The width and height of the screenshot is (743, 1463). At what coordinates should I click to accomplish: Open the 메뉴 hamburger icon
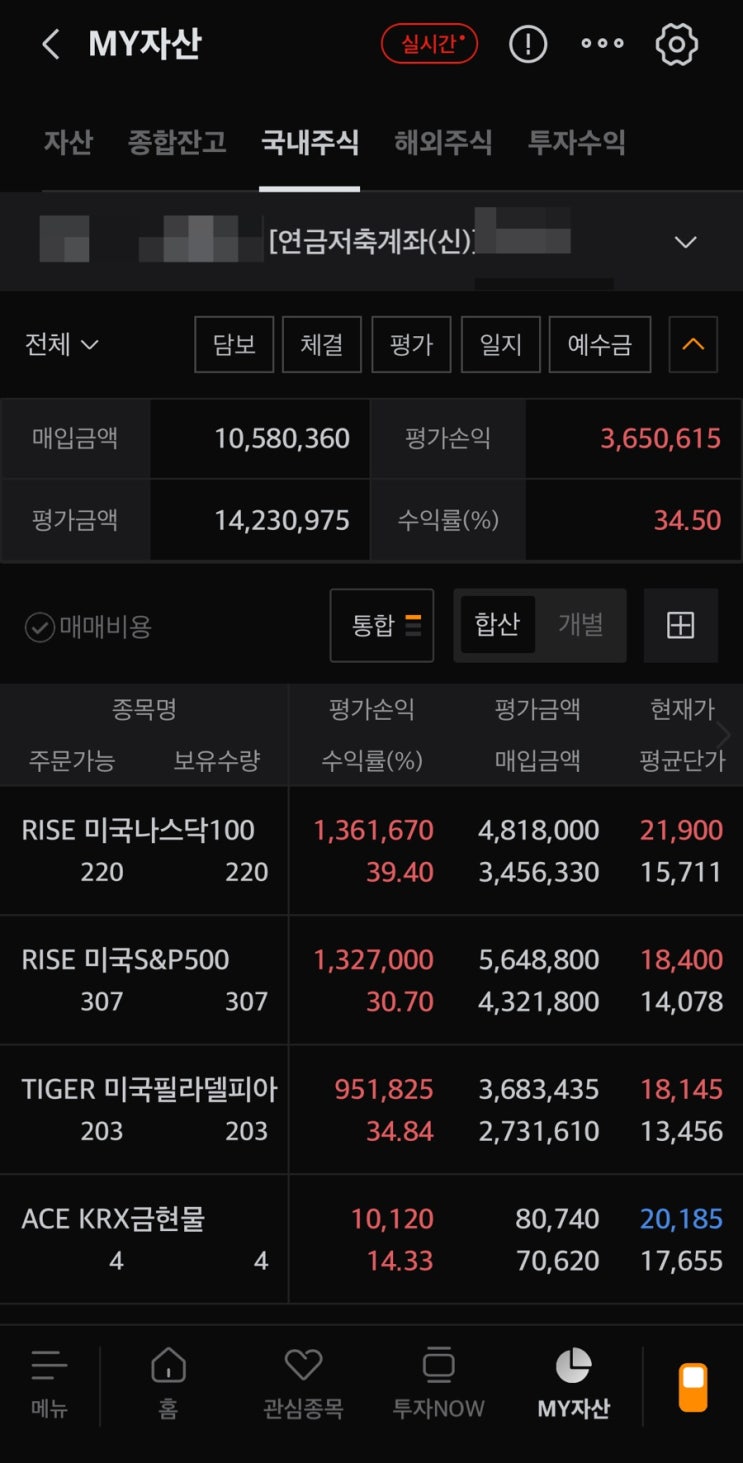49,1382
